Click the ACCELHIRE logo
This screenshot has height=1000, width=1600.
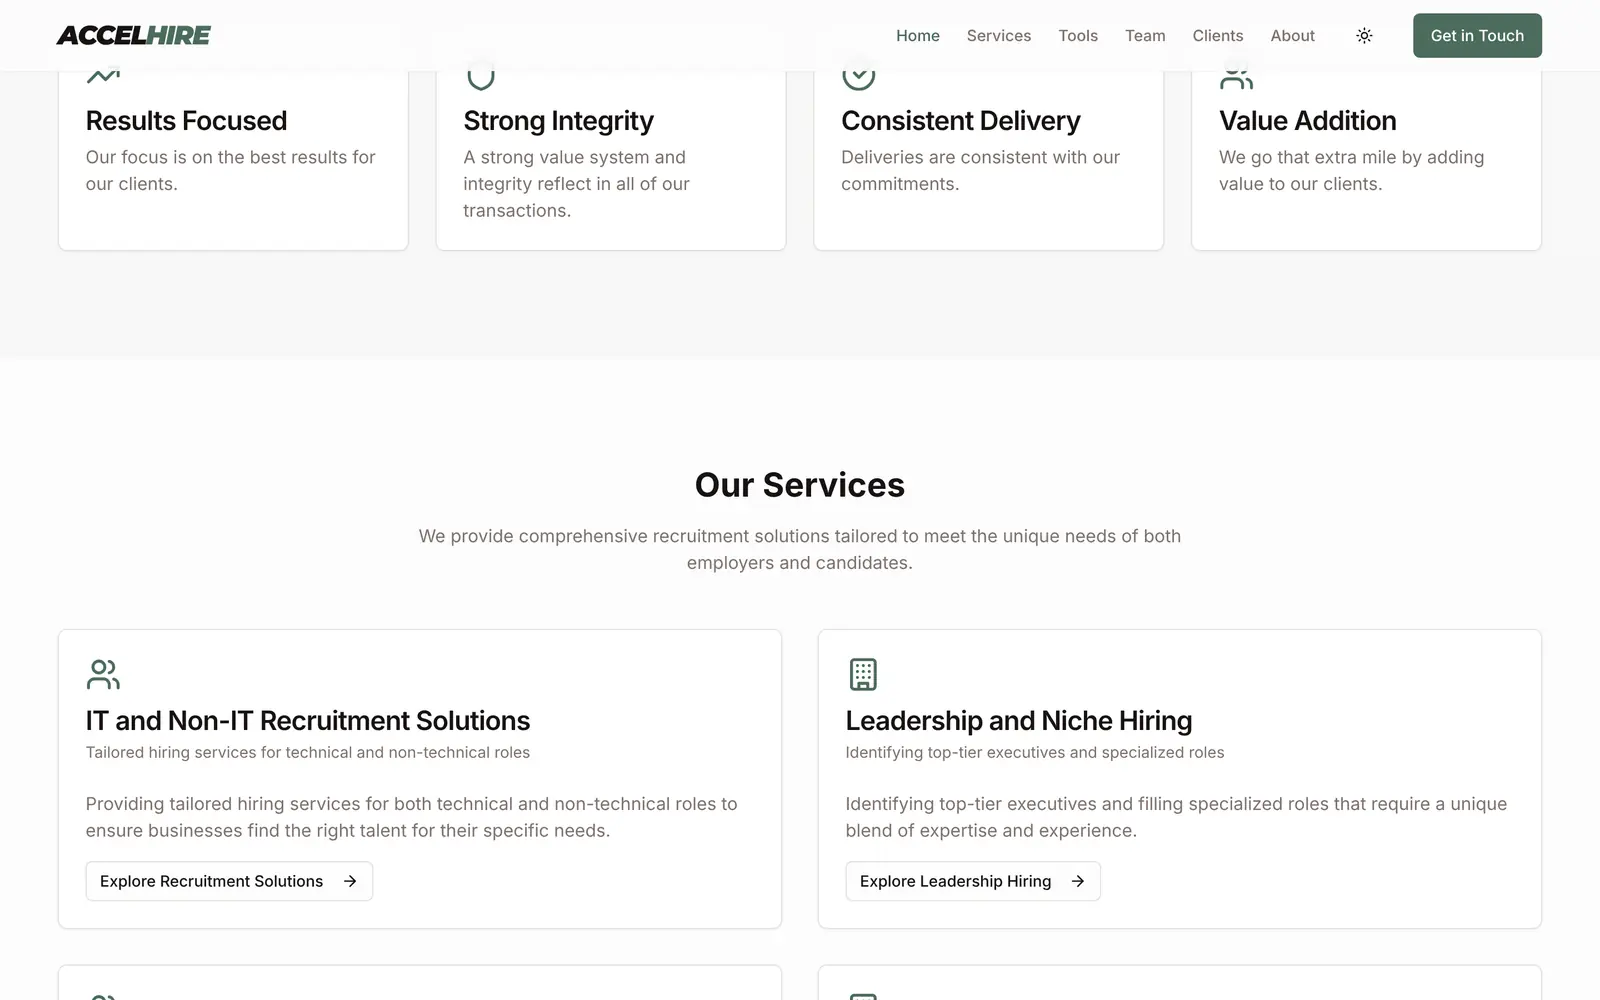pos(133,35)
